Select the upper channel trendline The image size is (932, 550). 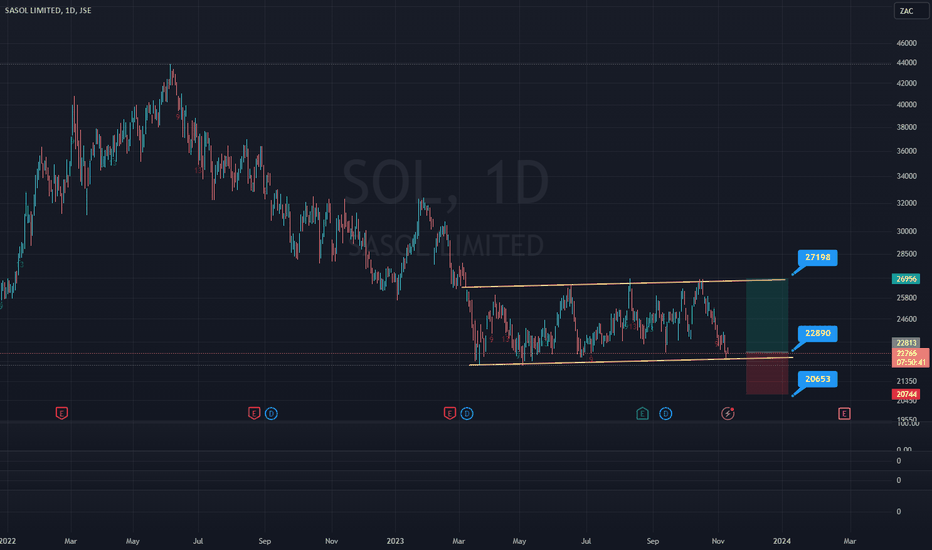(624, 284)
